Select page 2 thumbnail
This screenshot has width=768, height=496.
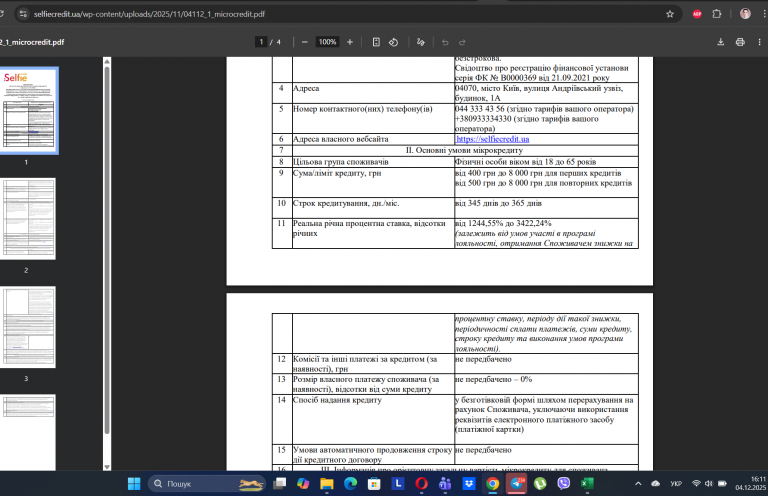(29, 219)
